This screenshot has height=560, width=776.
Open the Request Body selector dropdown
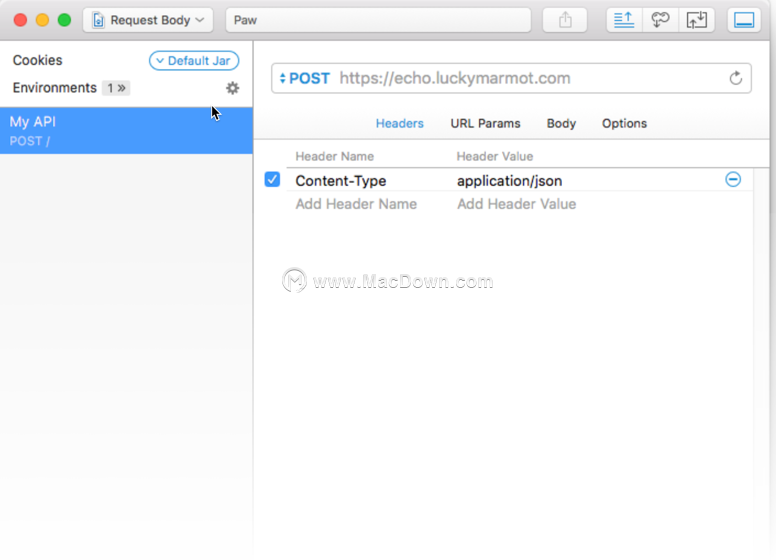[148, 20]
